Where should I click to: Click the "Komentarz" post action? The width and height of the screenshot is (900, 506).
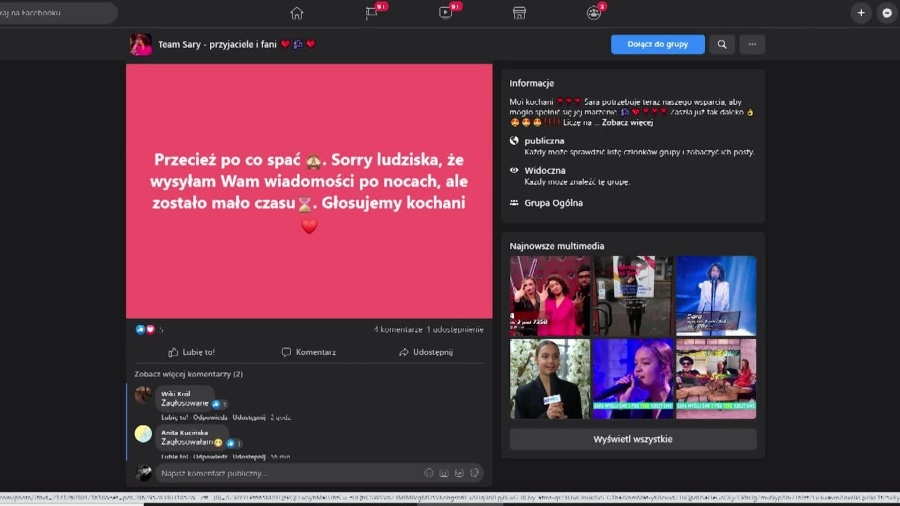click(x=309, y=352)
